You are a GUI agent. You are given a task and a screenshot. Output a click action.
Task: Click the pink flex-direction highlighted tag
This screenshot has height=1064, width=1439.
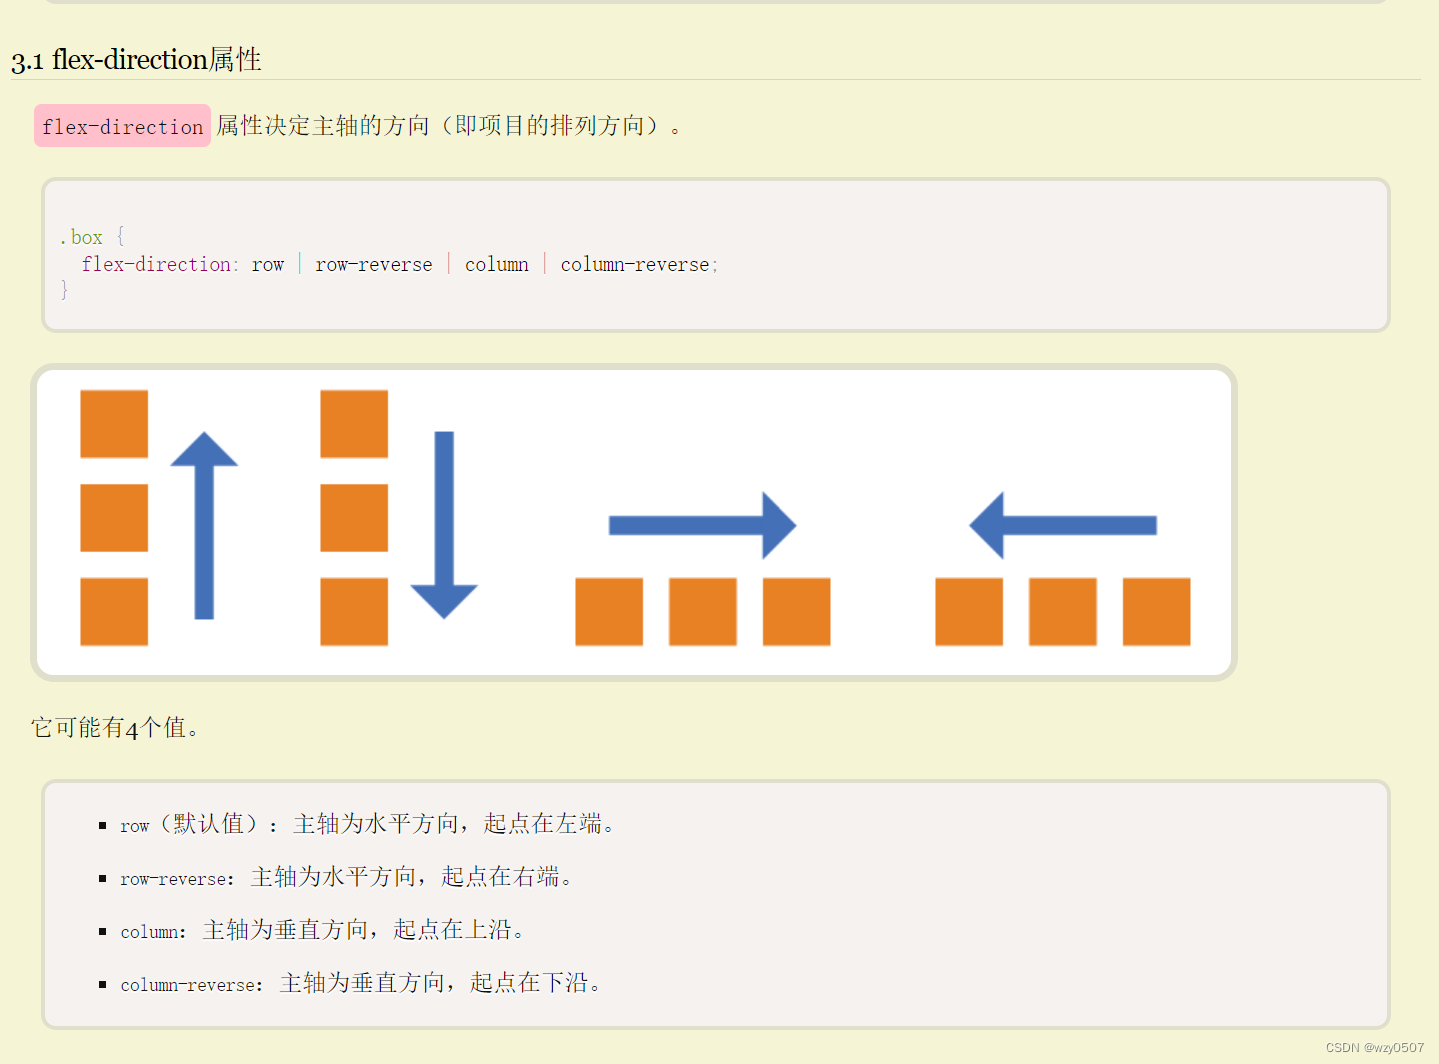(121, 126)
